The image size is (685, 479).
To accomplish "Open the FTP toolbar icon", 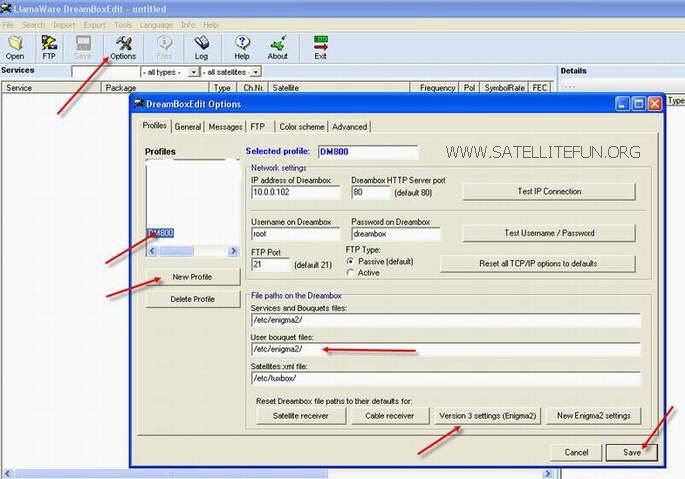I will click(x=49, y=48).
